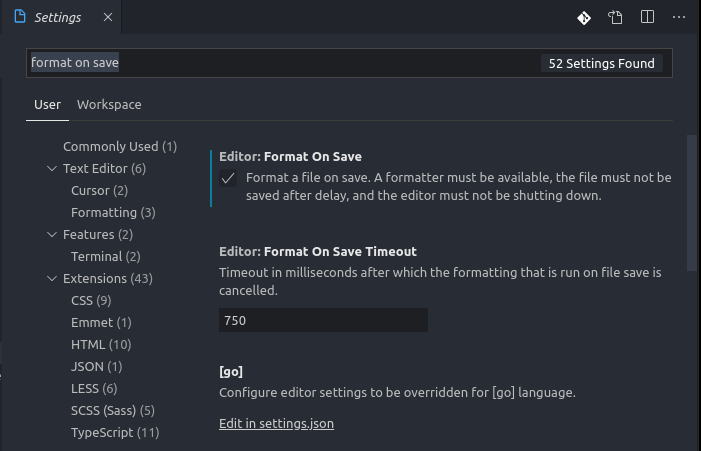Open Edit in settings.json link

click(x=276, y=424)
